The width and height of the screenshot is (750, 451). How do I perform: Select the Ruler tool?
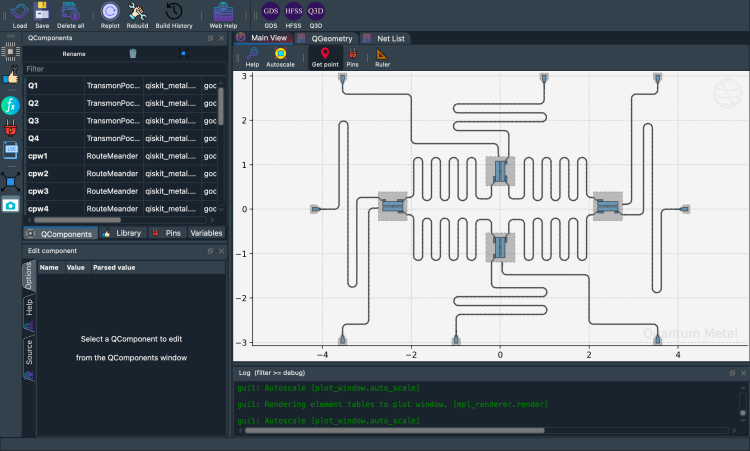(382, 57)
